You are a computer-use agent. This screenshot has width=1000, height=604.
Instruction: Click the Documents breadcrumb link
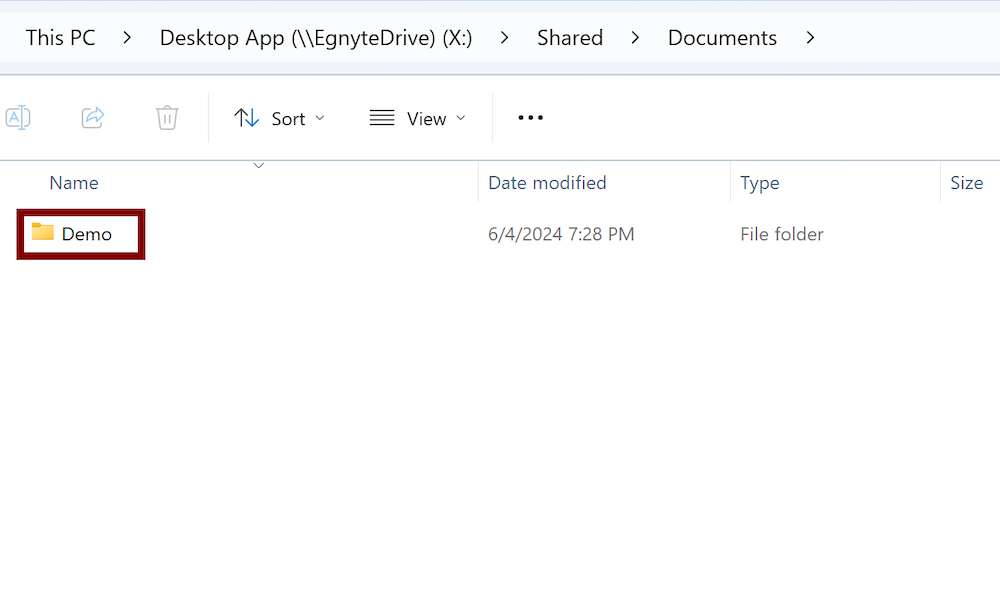(722, 37)
